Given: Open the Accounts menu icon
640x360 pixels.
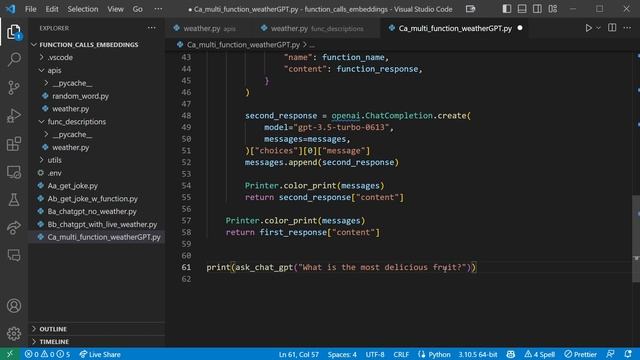Looking at the screenshot, I should (14, 306).
